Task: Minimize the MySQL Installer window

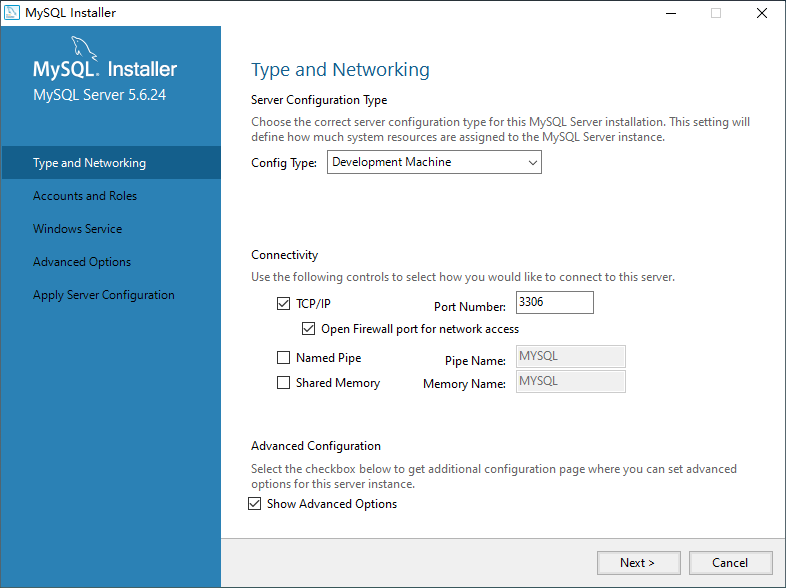Action: [x=671, y=13]
